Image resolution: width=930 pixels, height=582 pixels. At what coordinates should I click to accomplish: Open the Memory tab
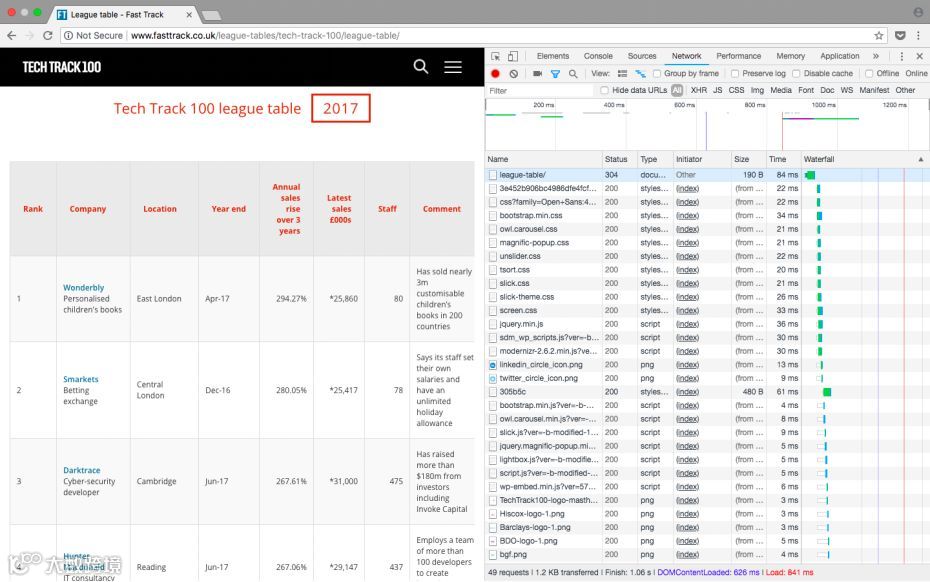(x=791, y=56)
